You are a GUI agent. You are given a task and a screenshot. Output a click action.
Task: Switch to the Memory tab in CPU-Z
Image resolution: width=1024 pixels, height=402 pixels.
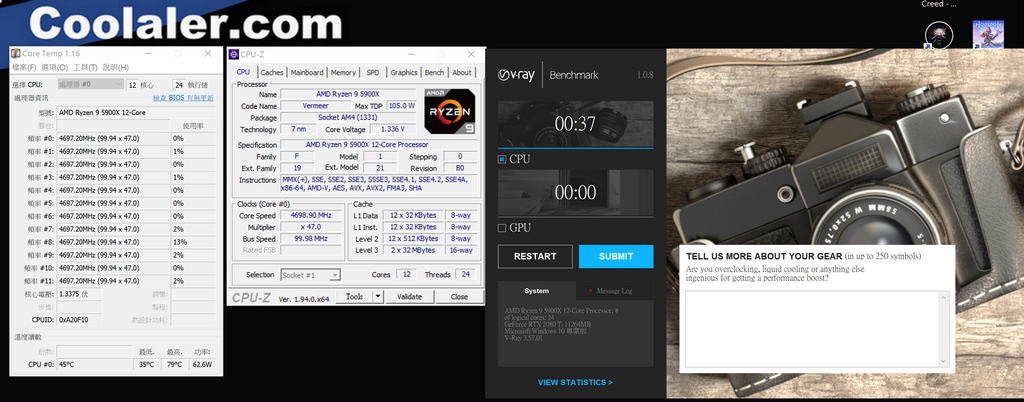343,72
